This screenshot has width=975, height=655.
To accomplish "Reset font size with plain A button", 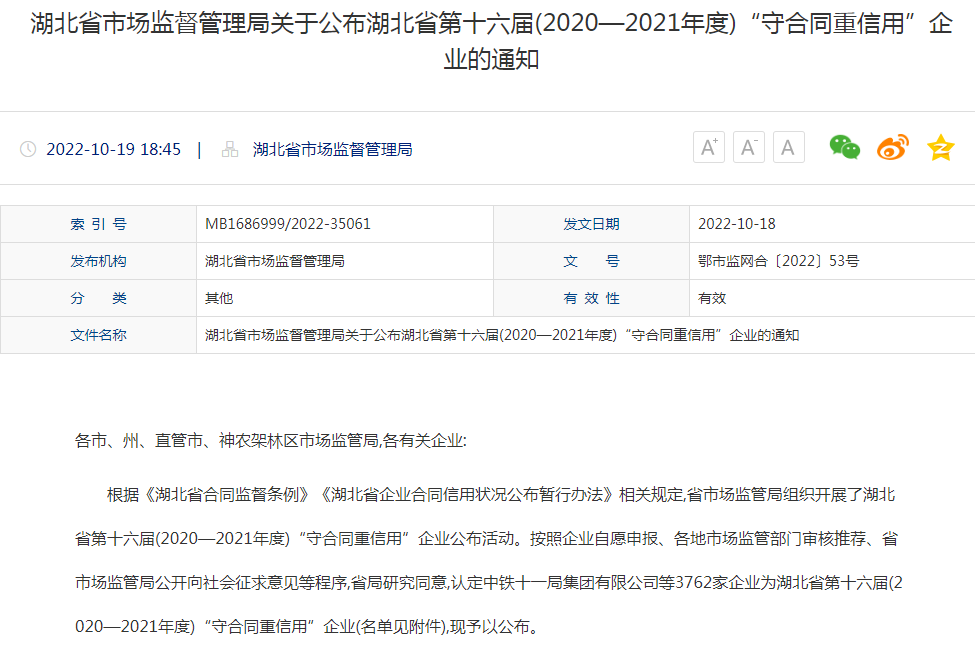I will pos(788,147).
